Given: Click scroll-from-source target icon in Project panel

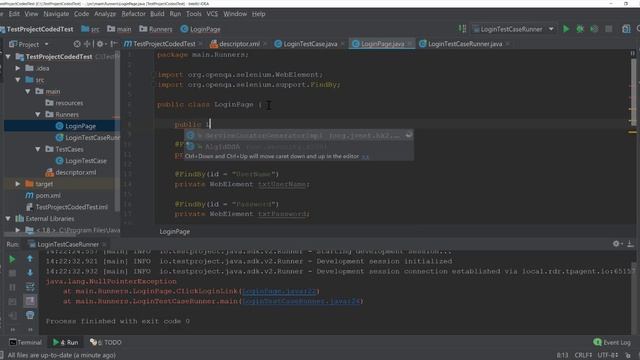Looking at the screenshot, I should (77, 44).
